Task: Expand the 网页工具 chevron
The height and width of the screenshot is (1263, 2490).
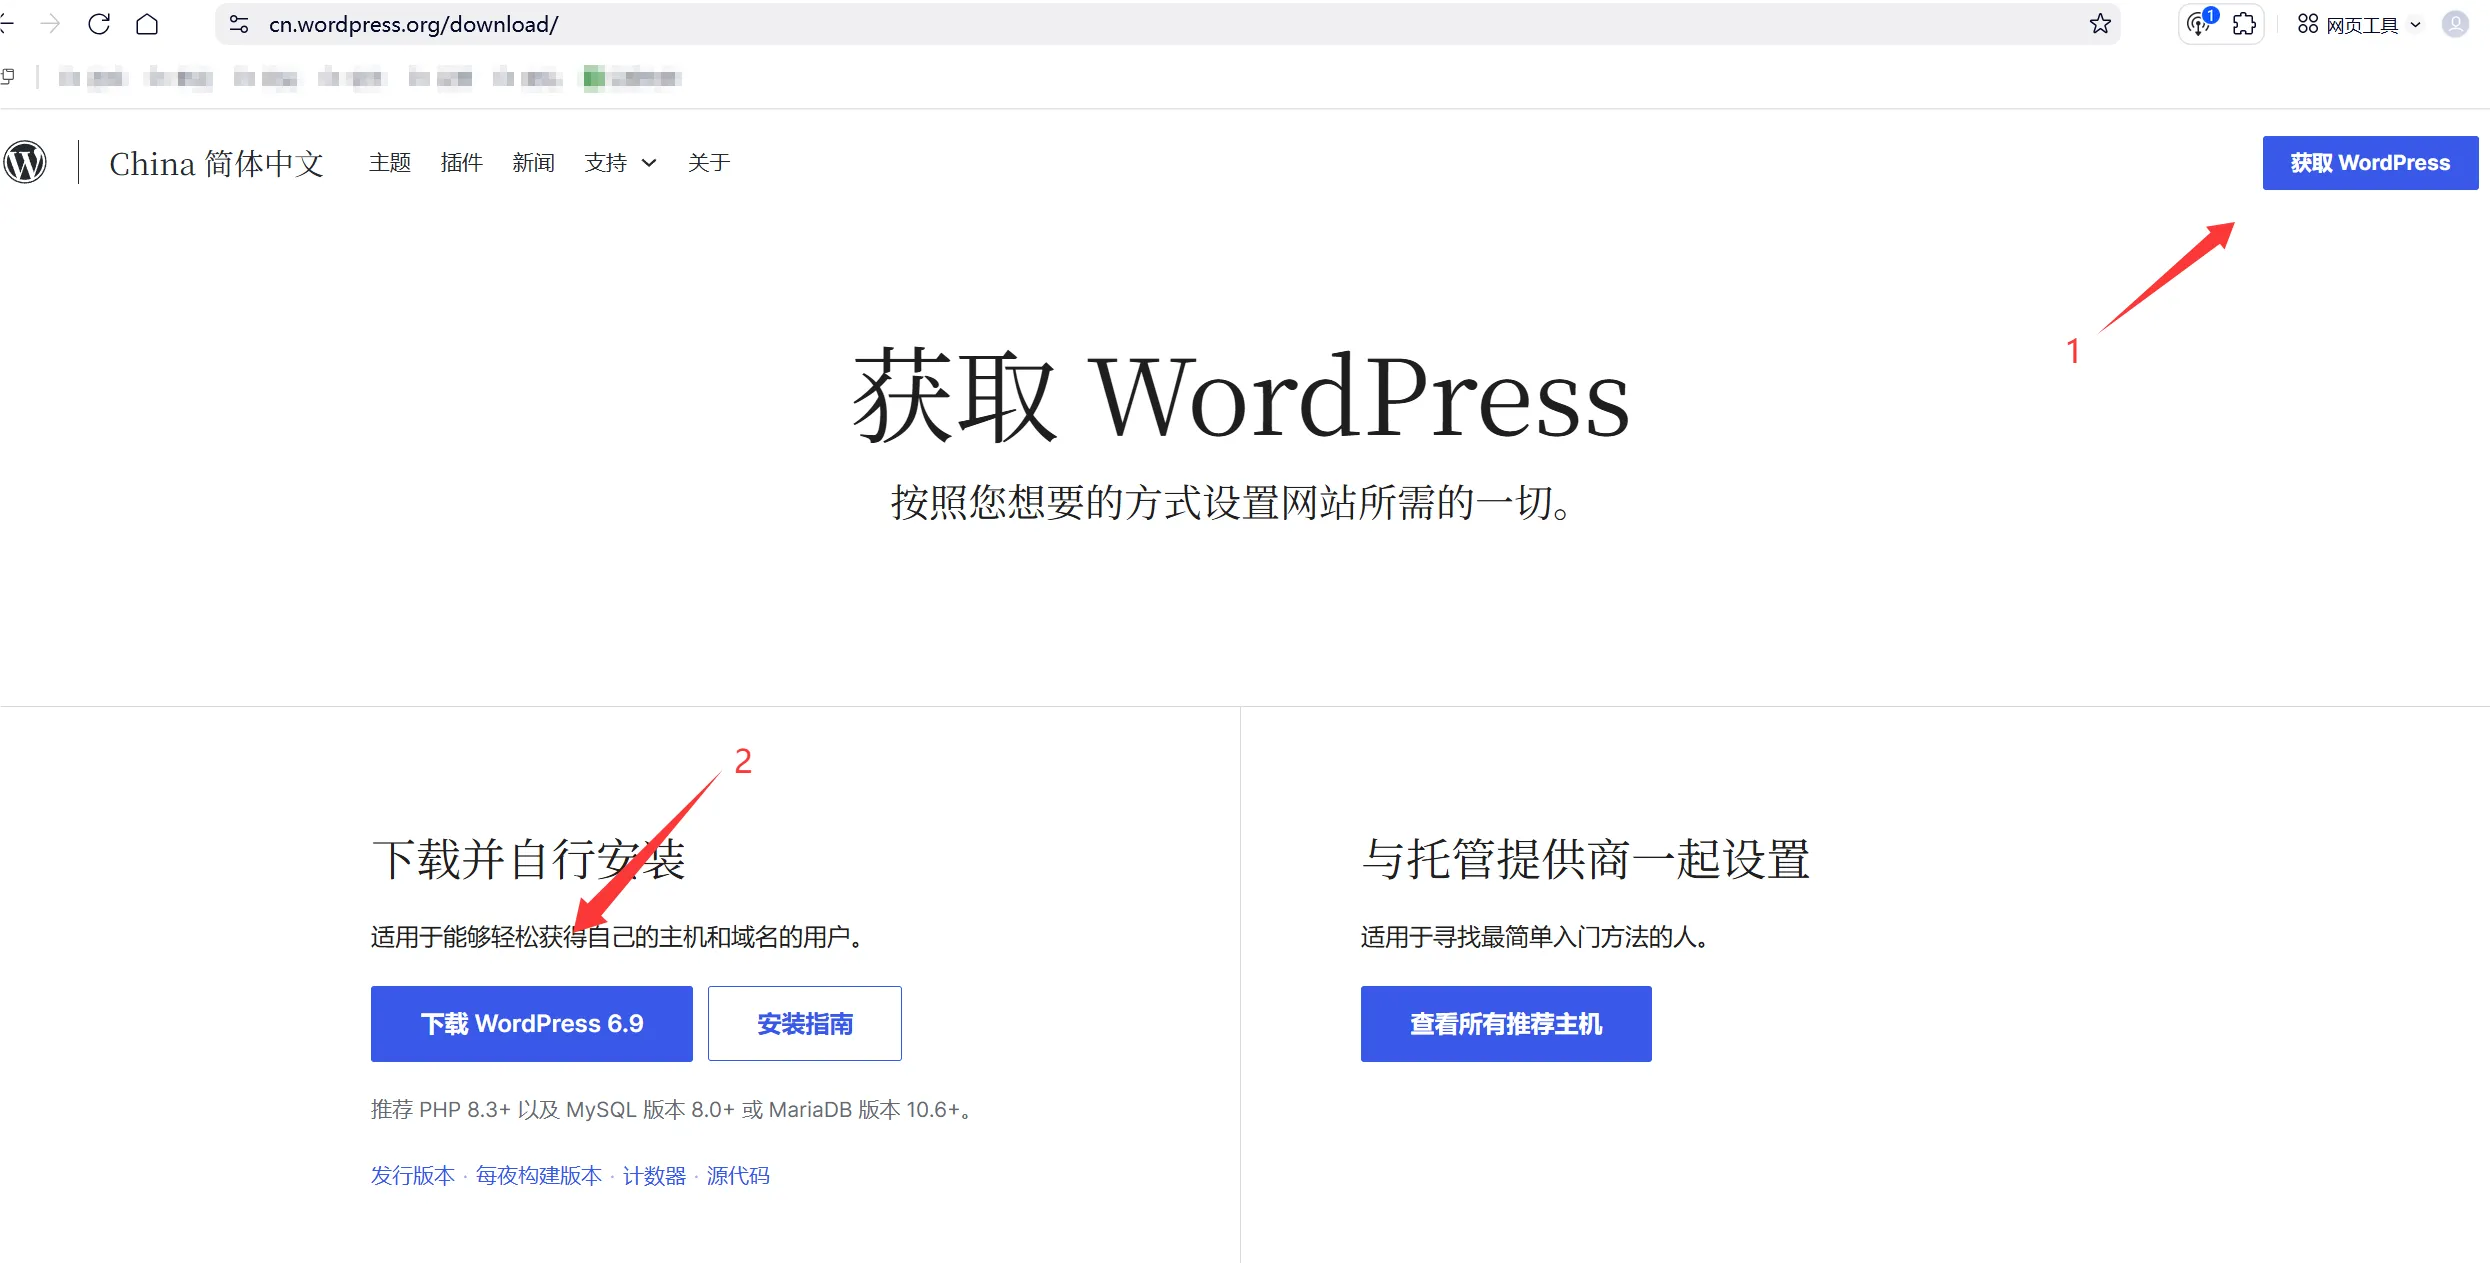Action: click(x=2417, y=24)
